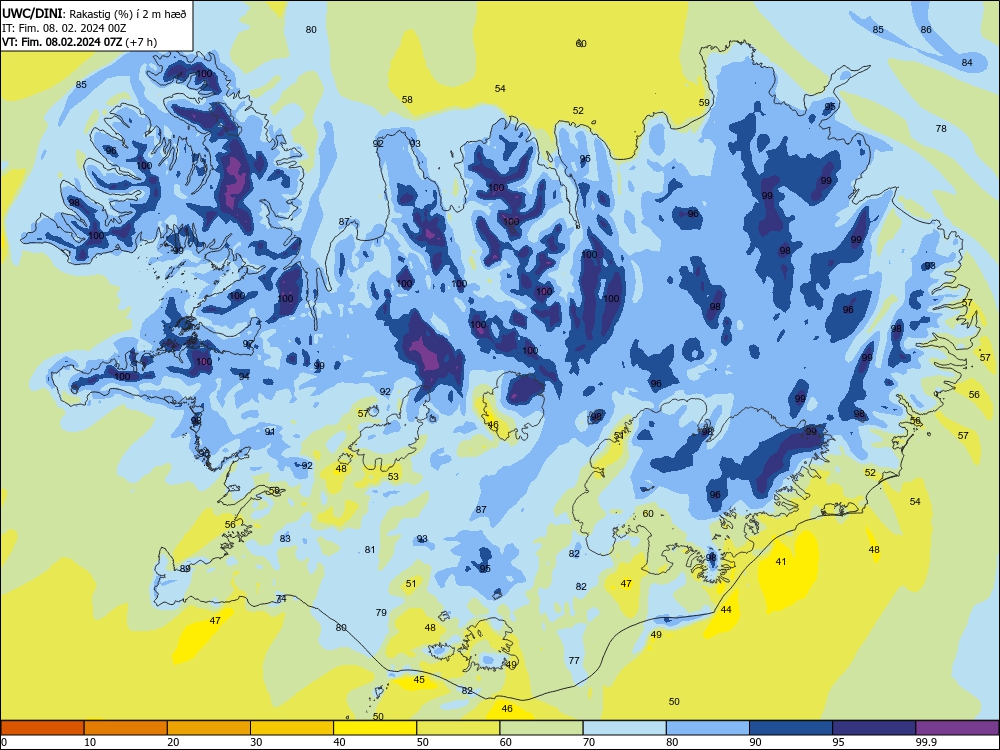Click the '74' humidity value on the coastline
Viewport: 1000px width, 750px height.
point(281,598)
